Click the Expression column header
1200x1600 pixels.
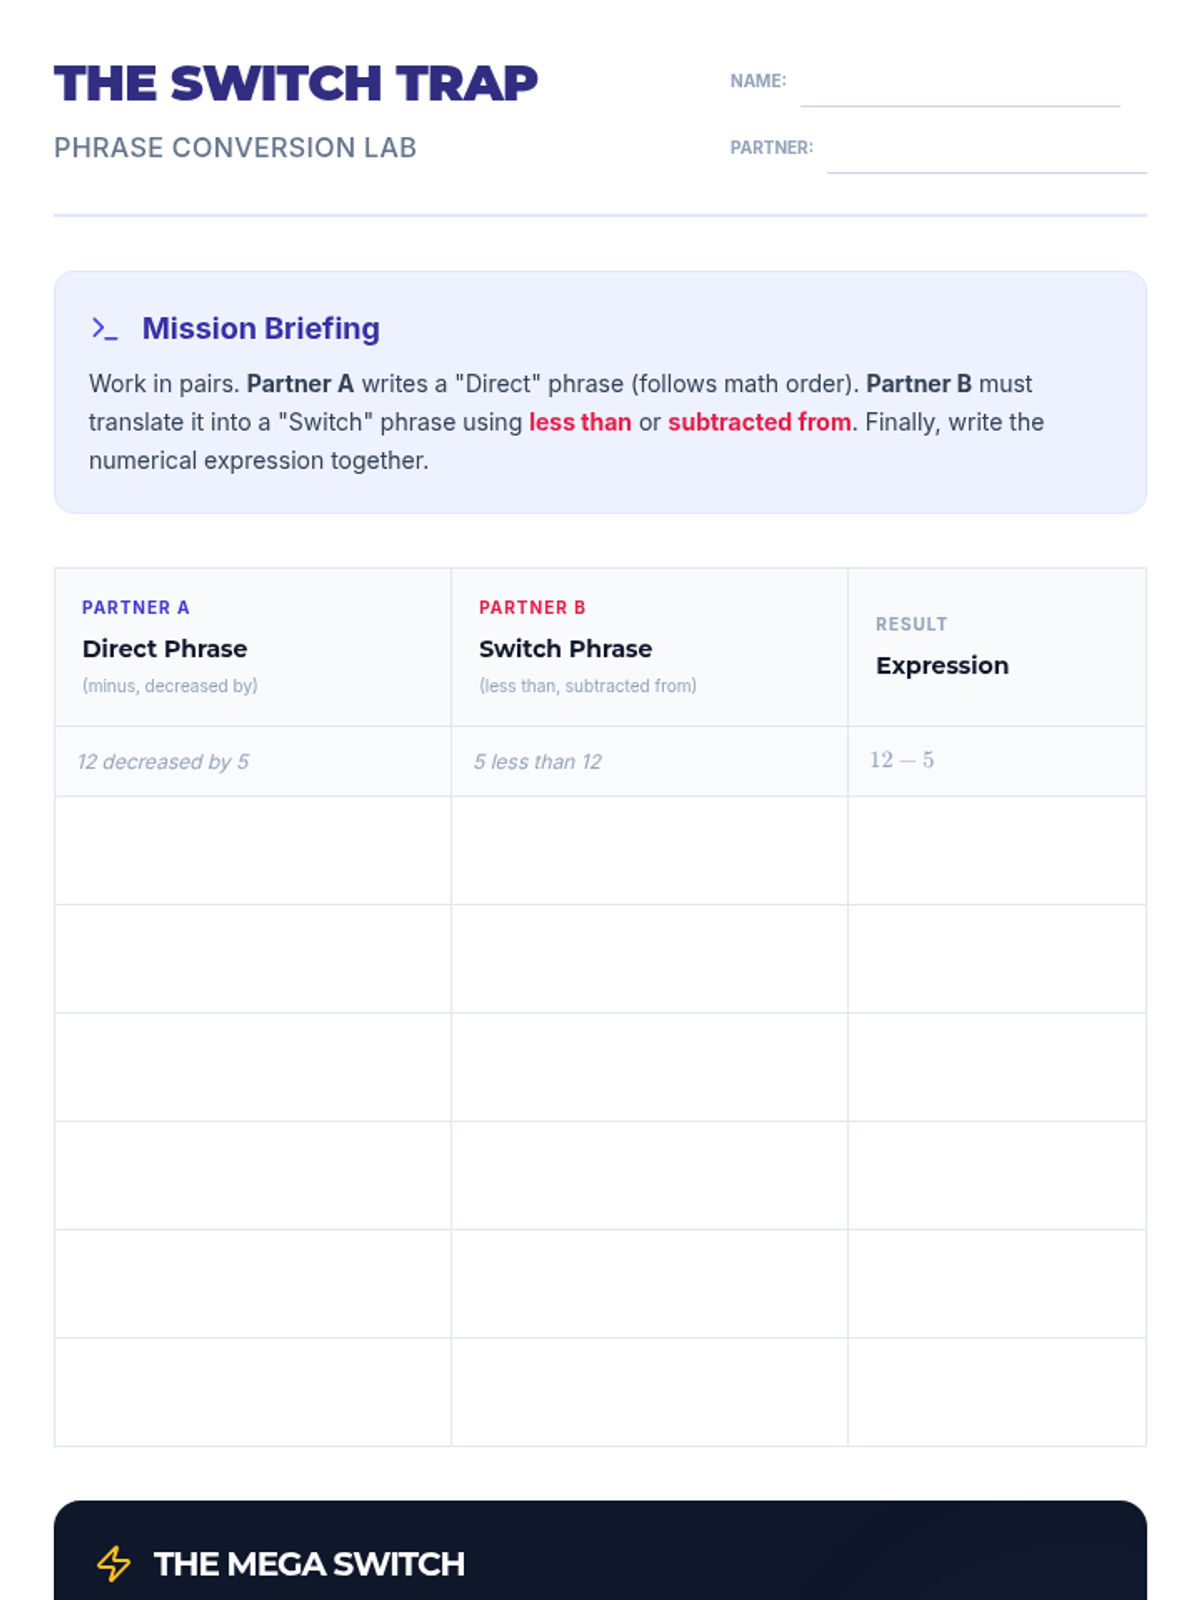(942, 665)
